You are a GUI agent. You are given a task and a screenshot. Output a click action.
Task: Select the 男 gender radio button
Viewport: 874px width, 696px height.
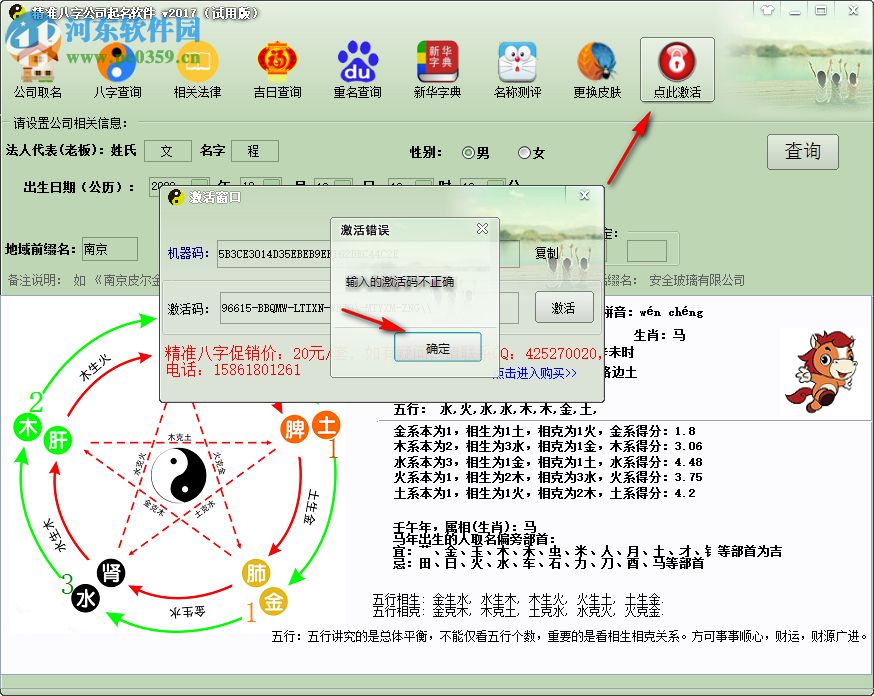tap(466, 153)
